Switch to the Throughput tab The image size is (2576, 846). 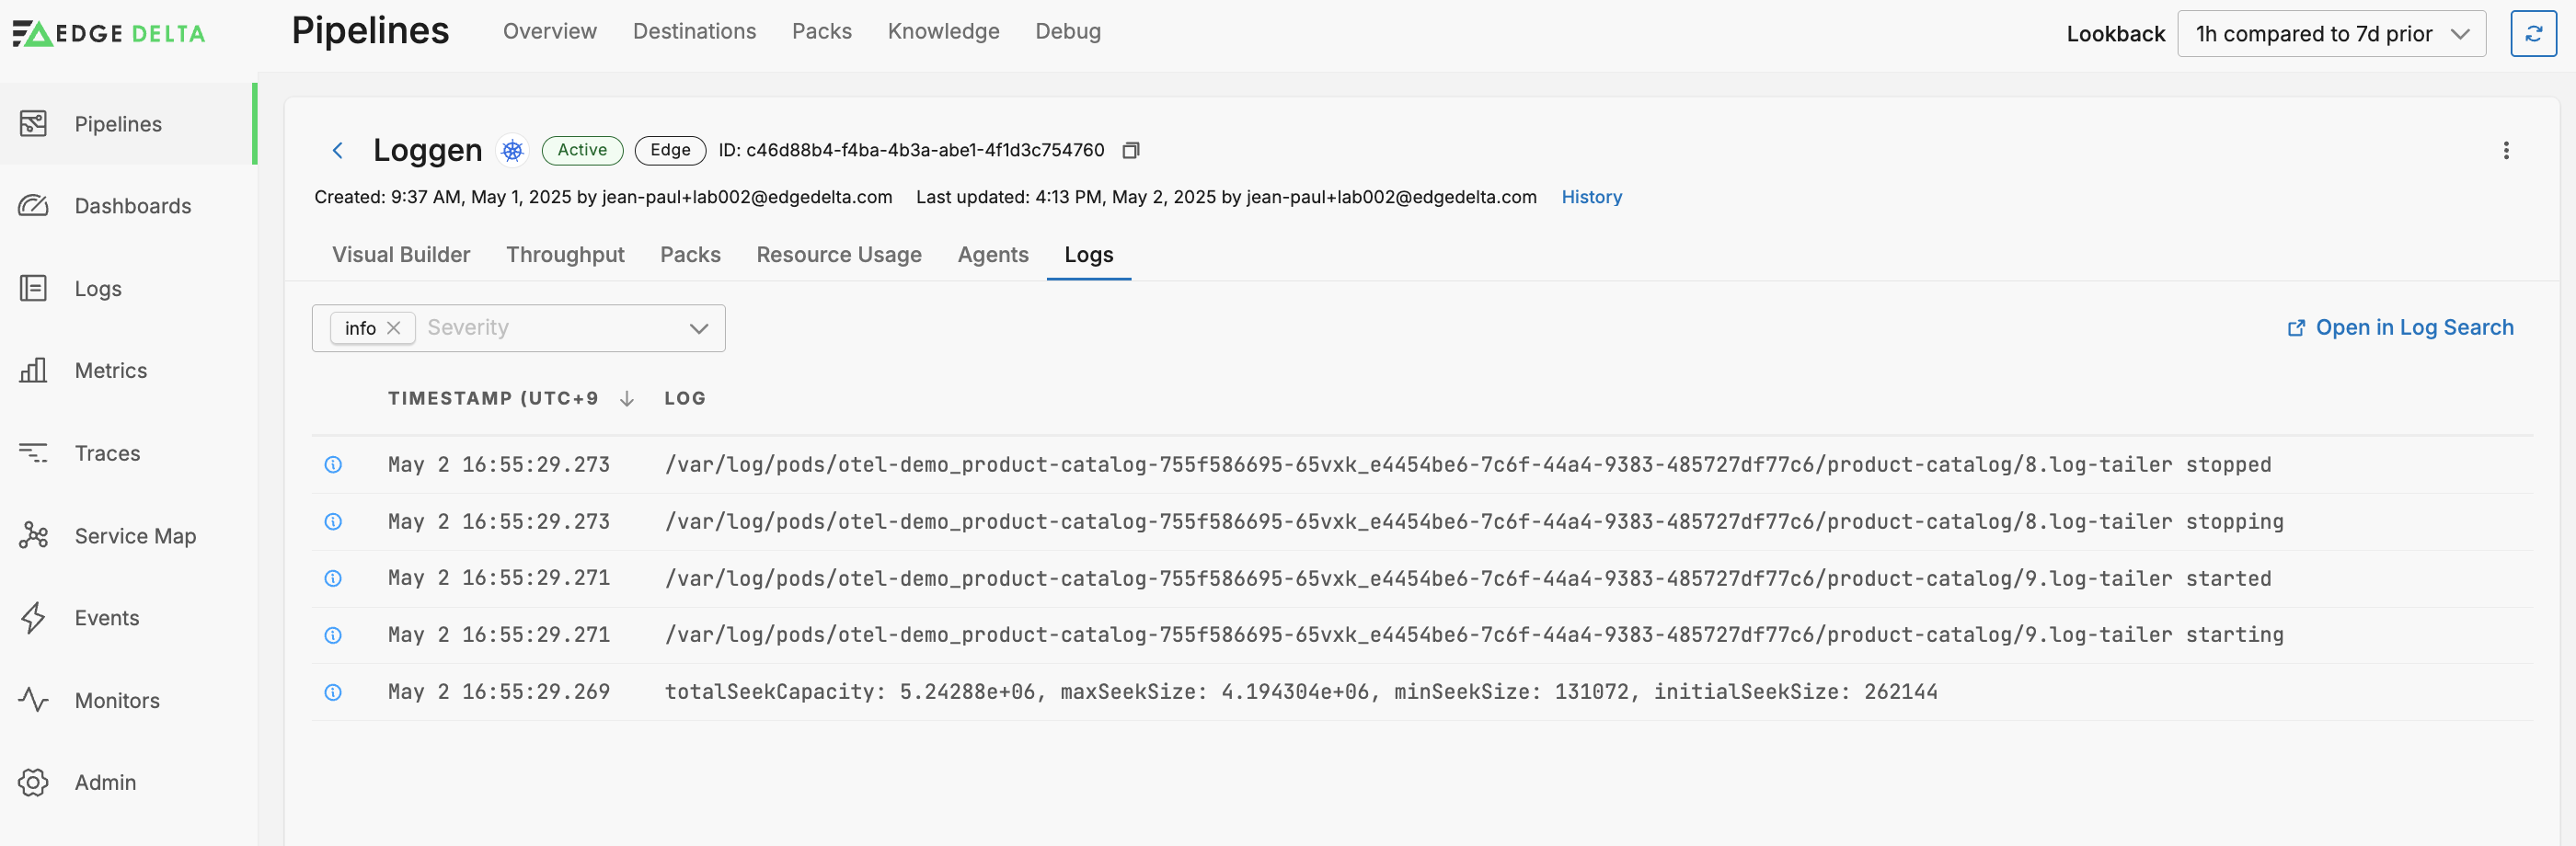click(x=565, y=255)
